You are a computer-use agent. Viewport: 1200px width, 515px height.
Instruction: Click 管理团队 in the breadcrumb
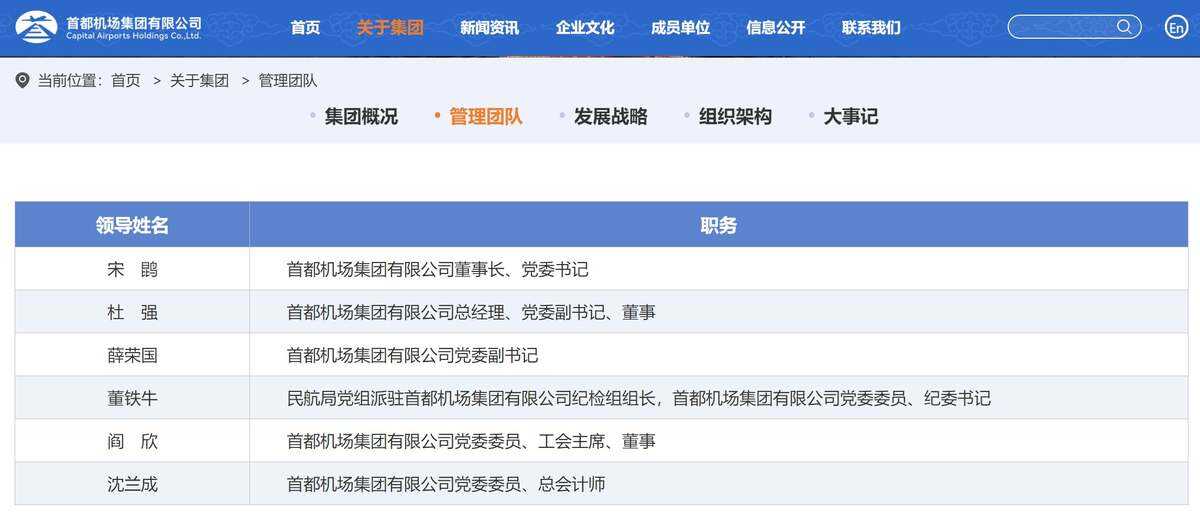click(x=288, y=81)
